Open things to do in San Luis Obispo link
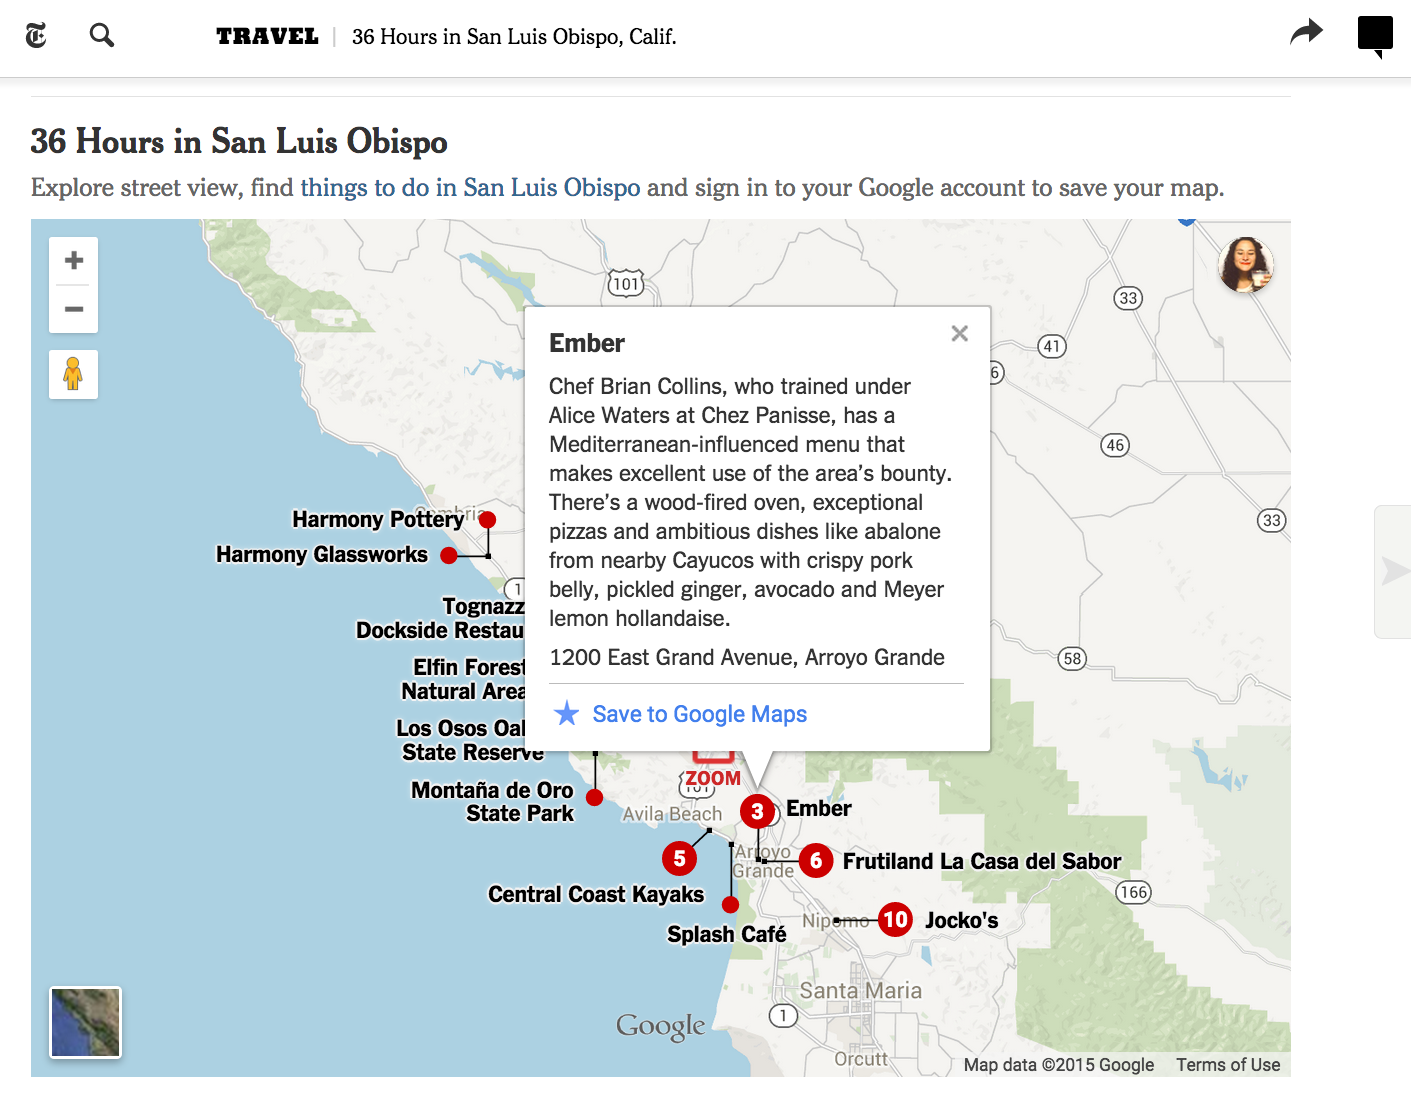Viewport: 1411px width, 1099px height. pos(470,187)
